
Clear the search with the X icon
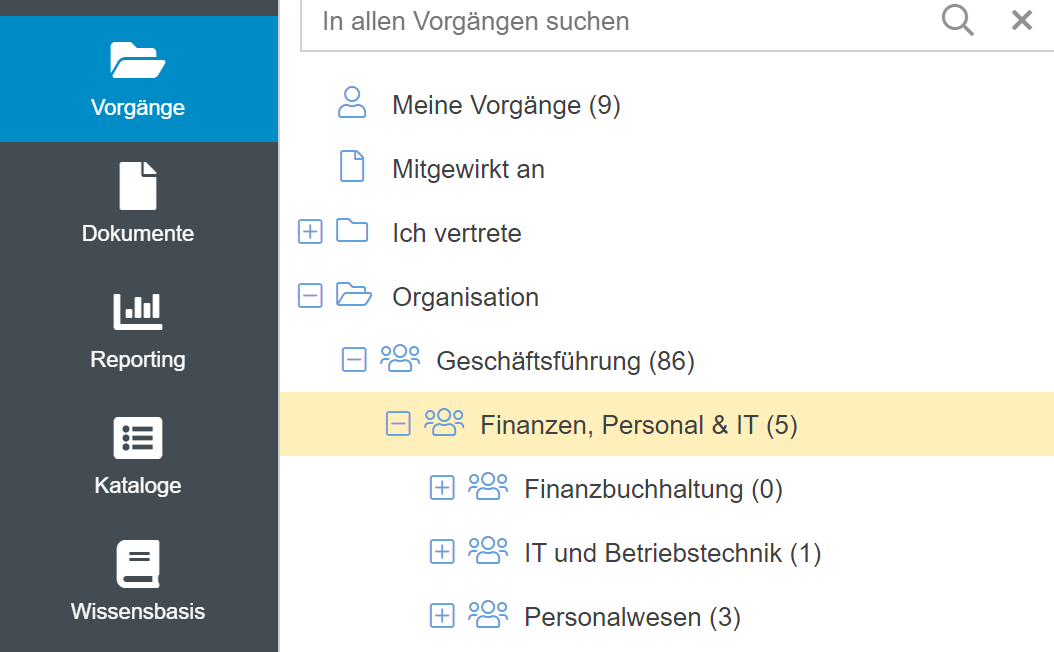point(1021,20)
